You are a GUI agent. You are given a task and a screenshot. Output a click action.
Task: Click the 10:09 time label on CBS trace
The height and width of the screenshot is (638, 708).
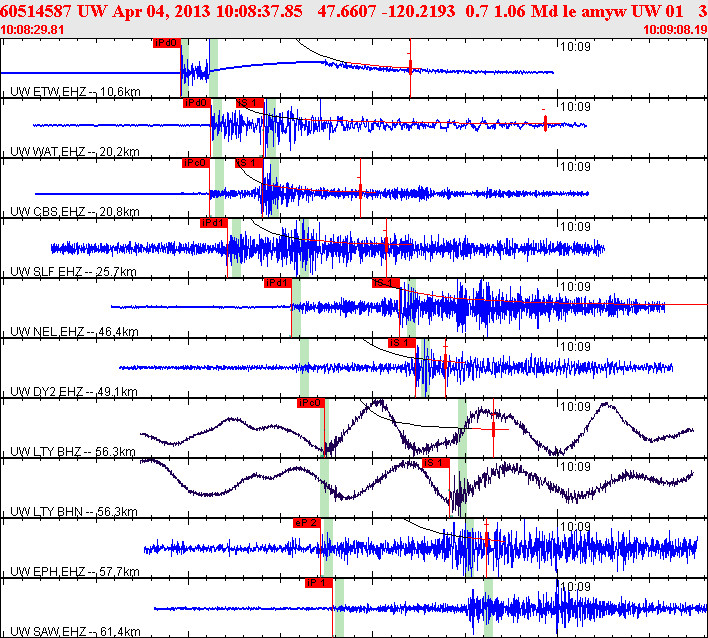(x=575, y=167)
